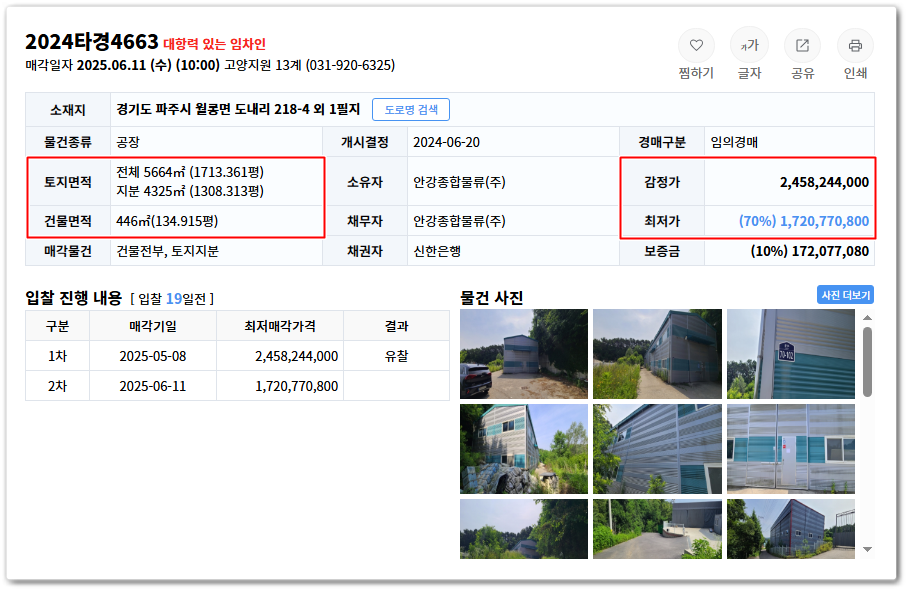909x592 pixels.
Task: Click the 사진 더보기 button
Action: (845, 295)
